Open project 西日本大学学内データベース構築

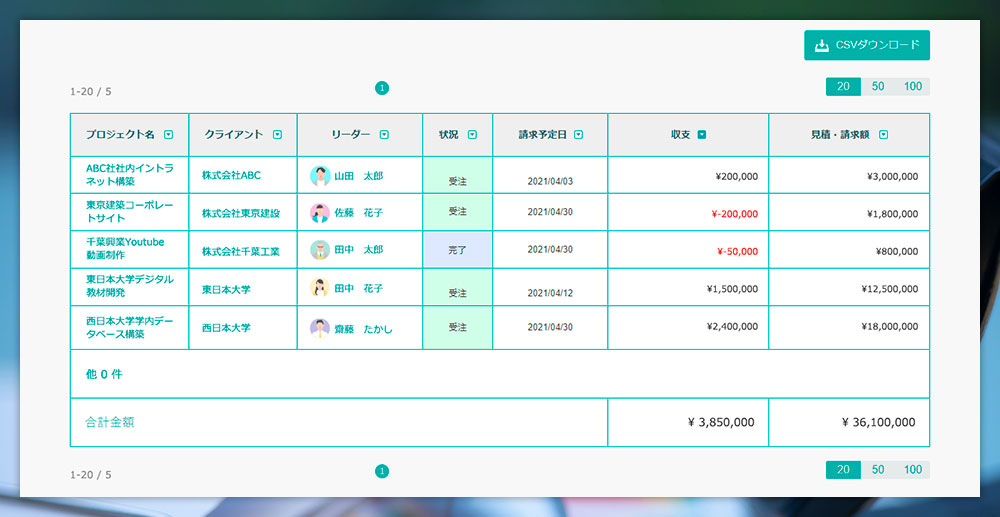click(x=129, y=328)
